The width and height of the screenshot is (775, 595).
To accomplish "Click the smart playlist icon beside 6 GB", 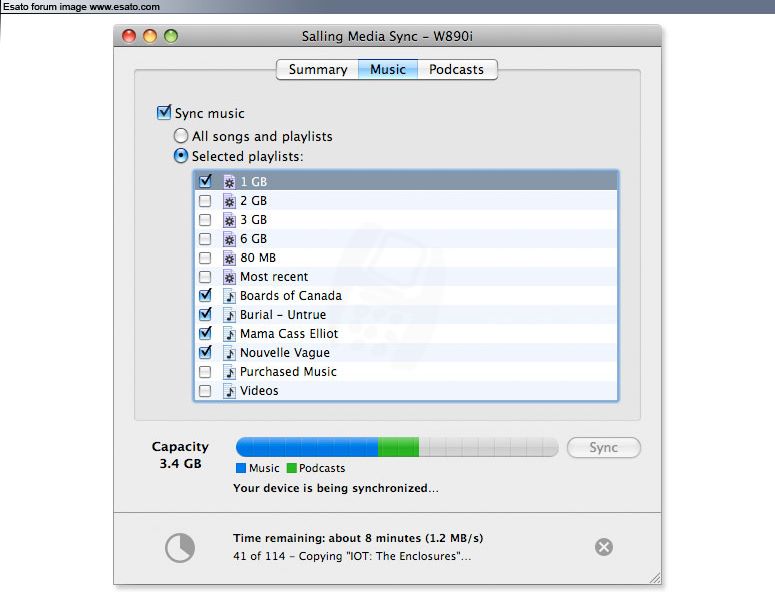I will tap(229, 239).
